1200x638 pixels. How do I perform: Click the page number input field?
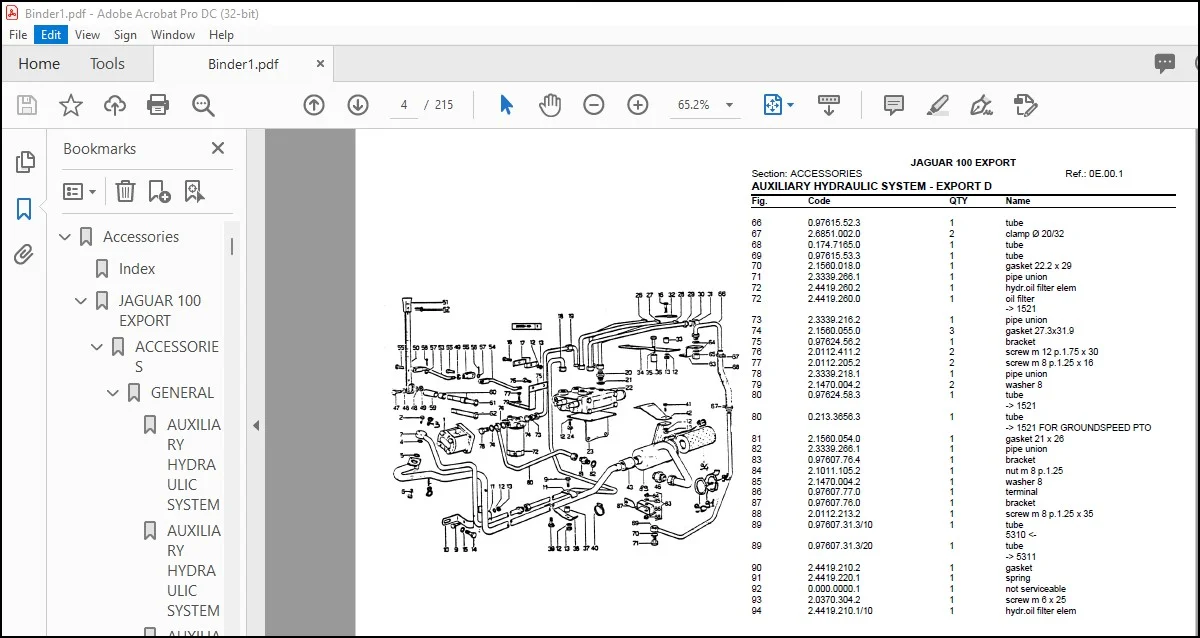point(404,105)
